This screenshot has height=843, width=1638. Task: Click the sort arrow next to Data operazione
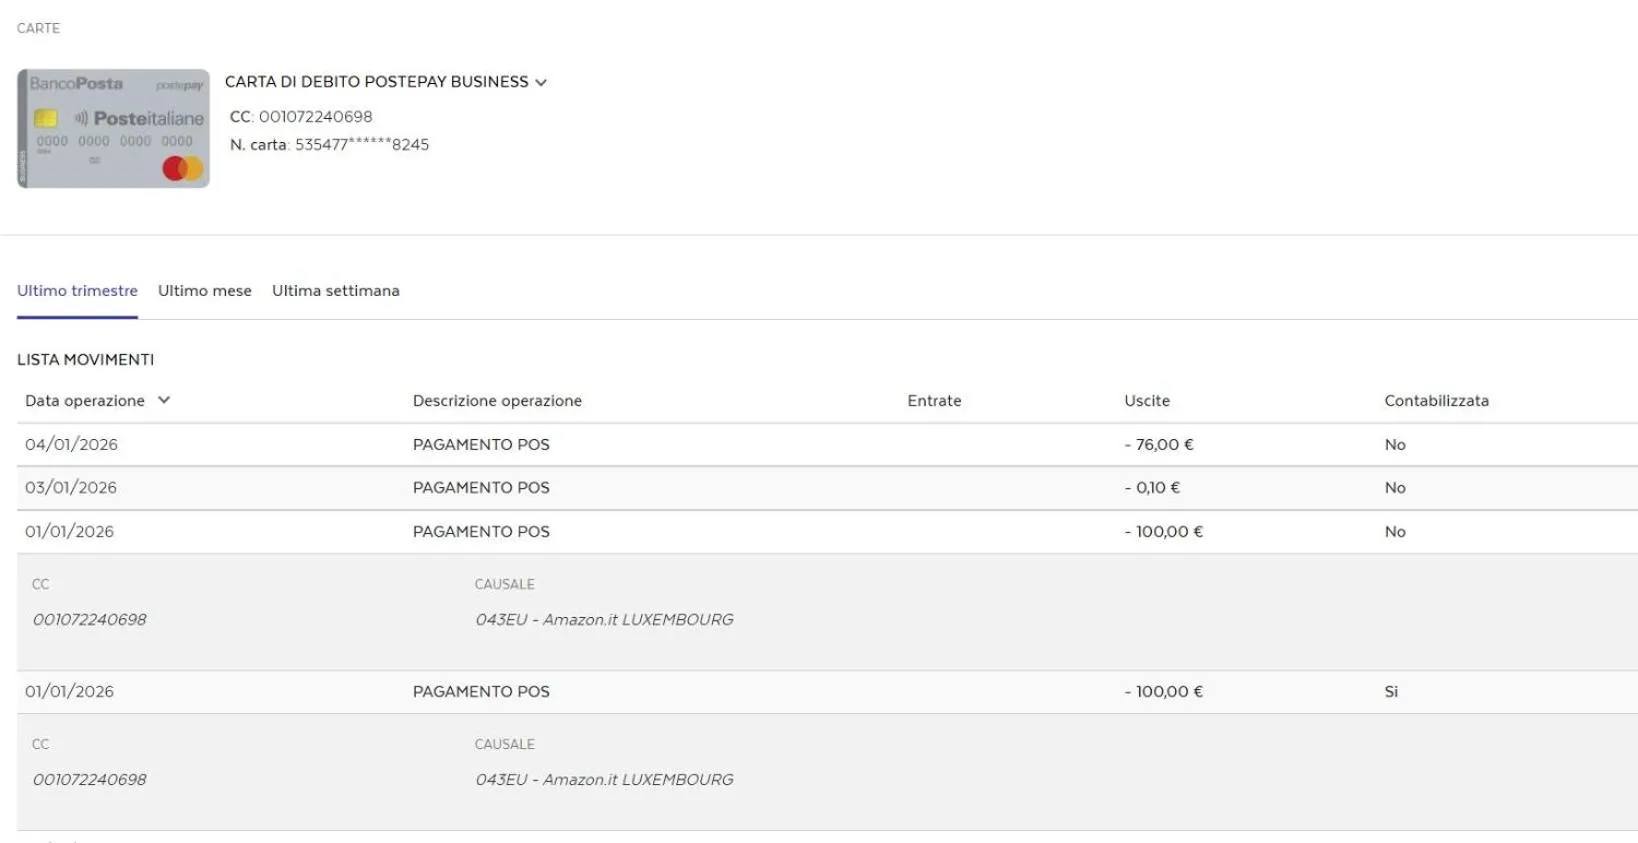(164, 400)
